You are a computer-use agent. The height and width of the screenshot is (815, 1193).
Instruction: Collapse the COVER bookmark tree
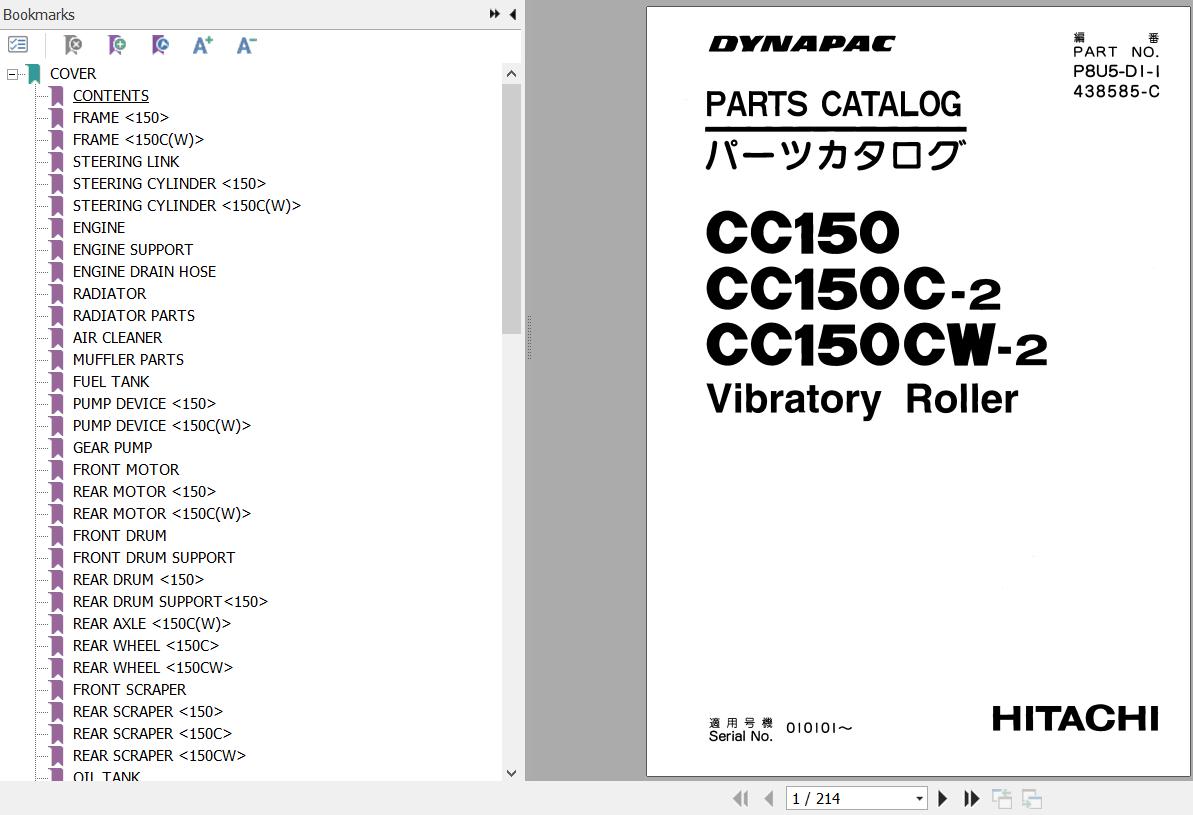click(x=11, y=74)
